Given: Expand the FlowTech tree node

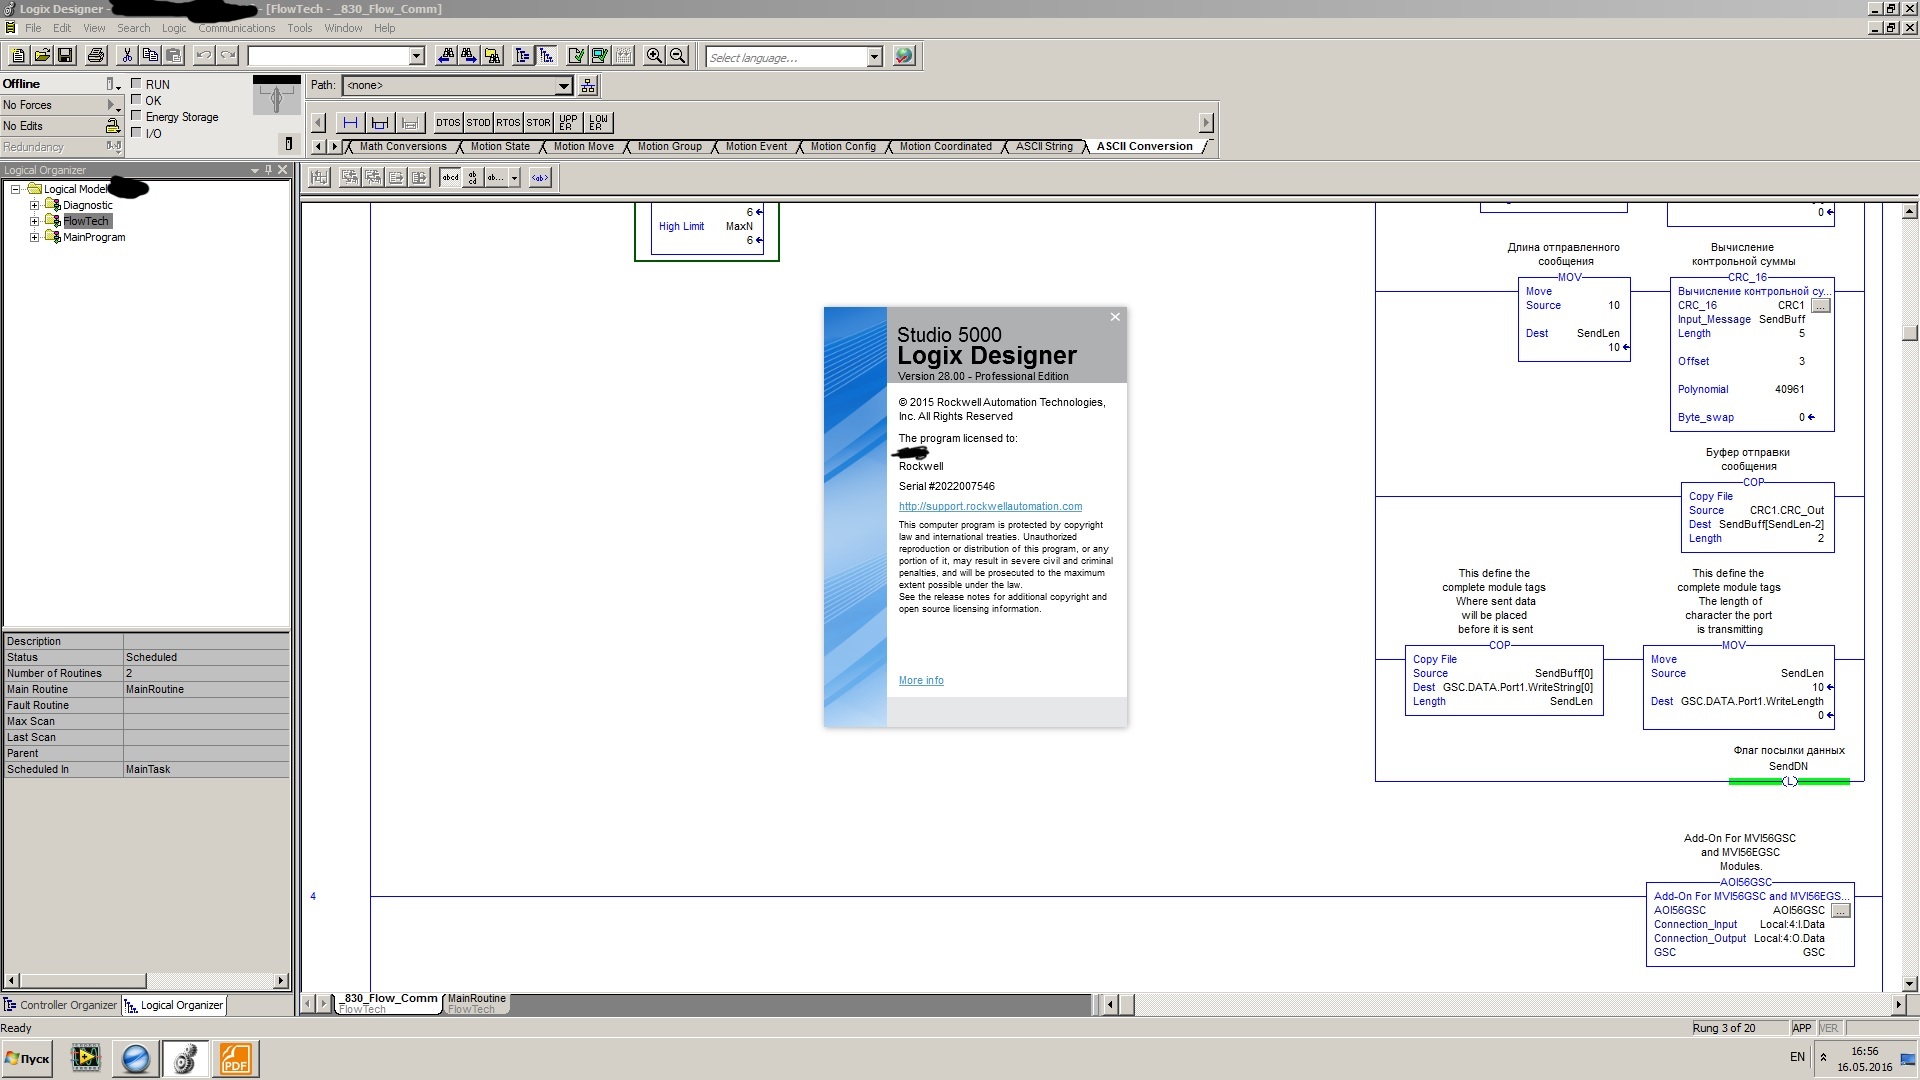Looking at the screenshot, I should tap(35, 221).
